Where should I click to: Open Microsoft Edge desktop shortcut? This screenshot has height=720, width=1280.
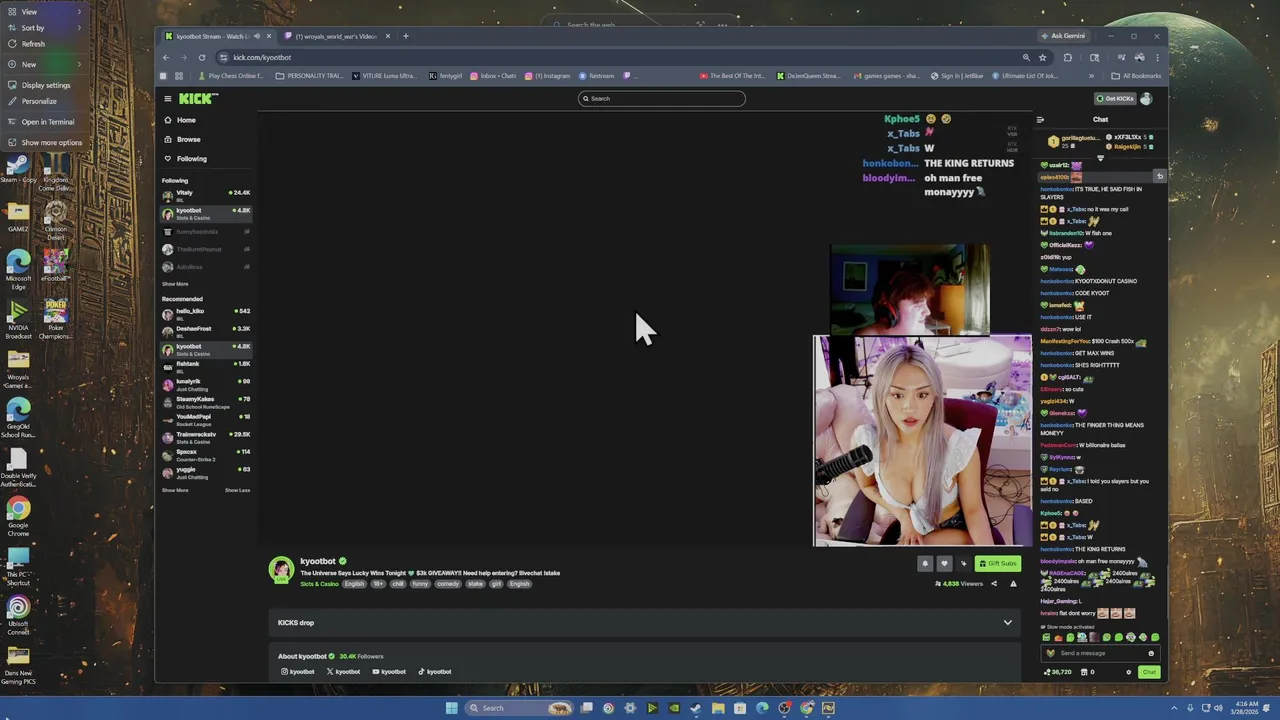point(18,269)
